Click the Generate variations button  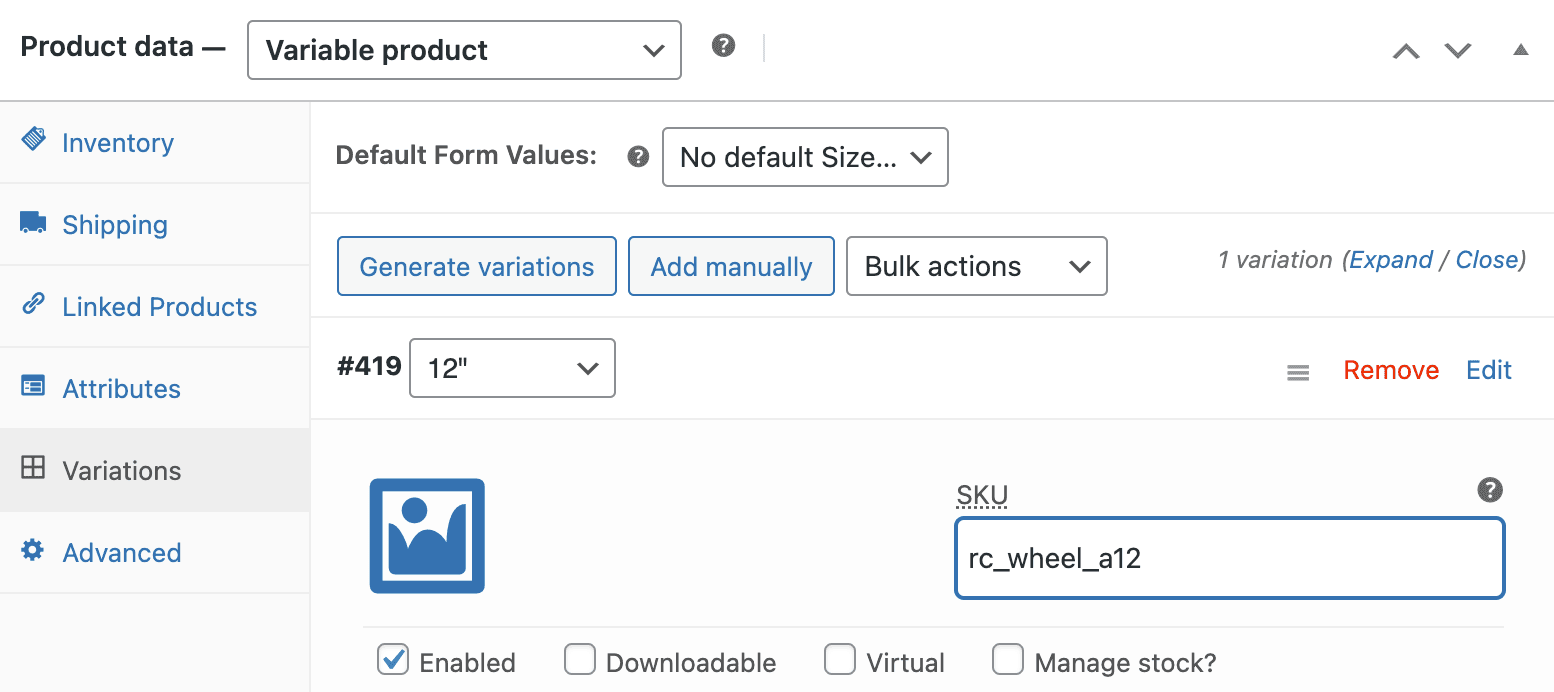click(x=476, y=266)
